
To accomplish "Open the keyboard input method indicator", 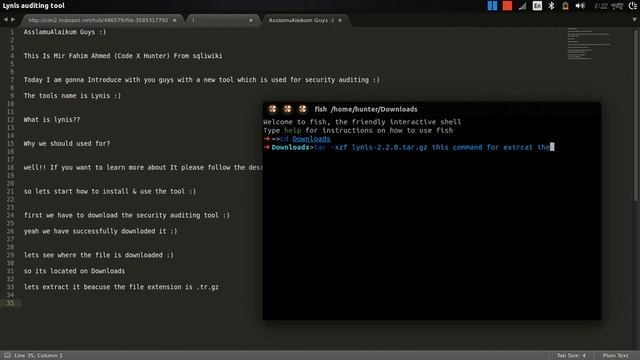I will 538,6.
